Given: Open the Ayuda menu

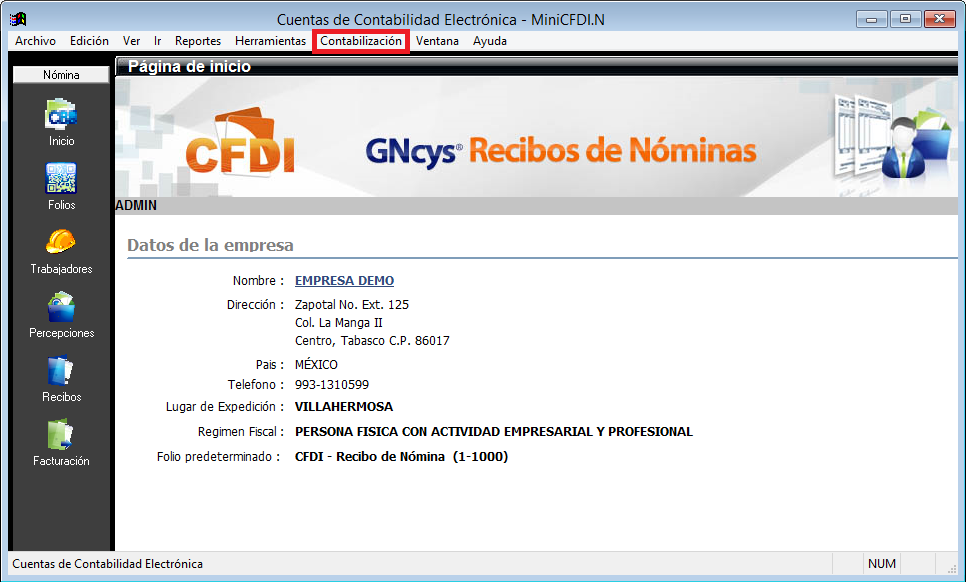Looking at the screenshot, I should [x=490, y=41].
